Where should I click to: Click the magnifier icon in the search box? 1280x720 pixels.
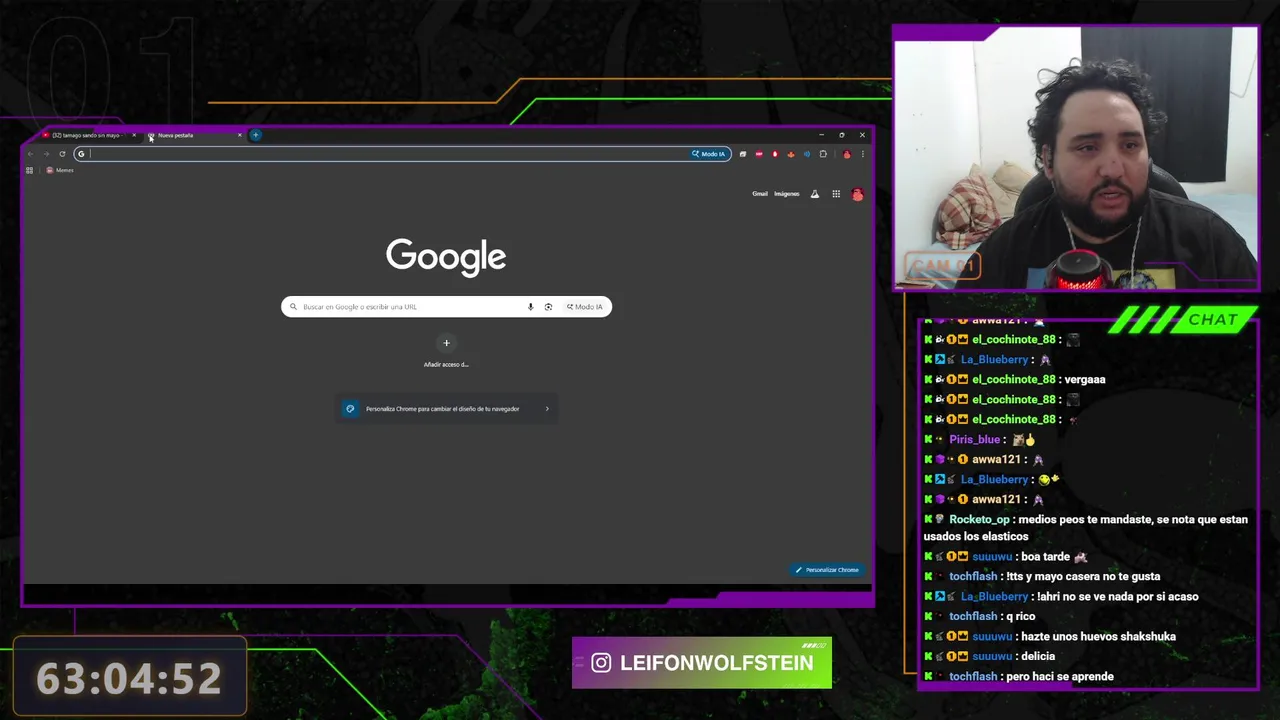tap(293, 307)
